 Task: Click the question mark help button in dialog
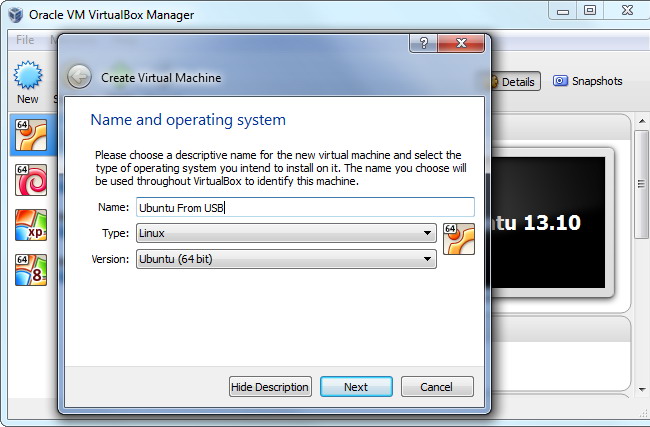pos(424,44)
